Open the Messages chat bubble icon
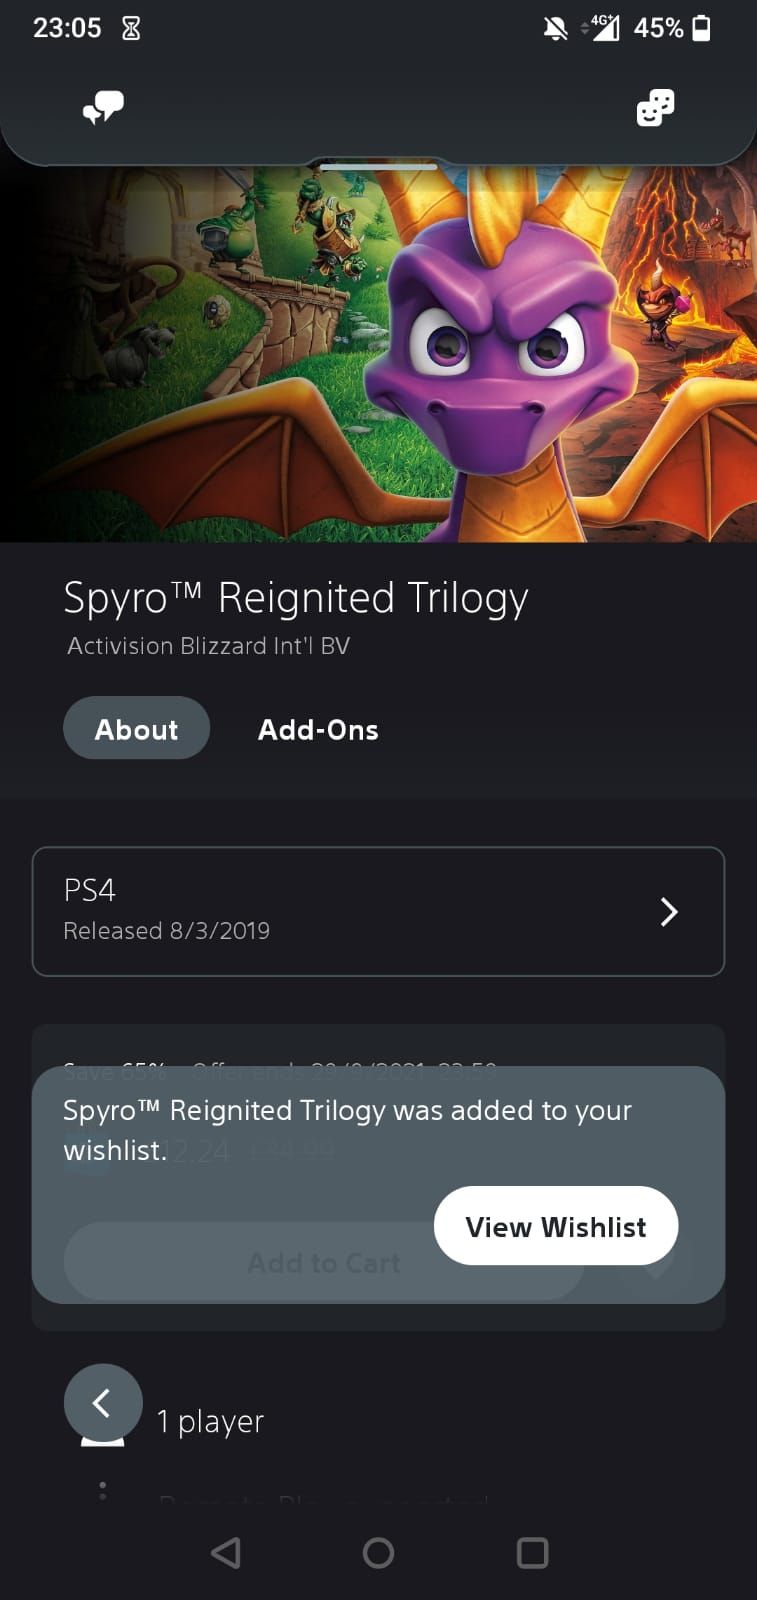 pyautogui.click(x=104, y=105)
